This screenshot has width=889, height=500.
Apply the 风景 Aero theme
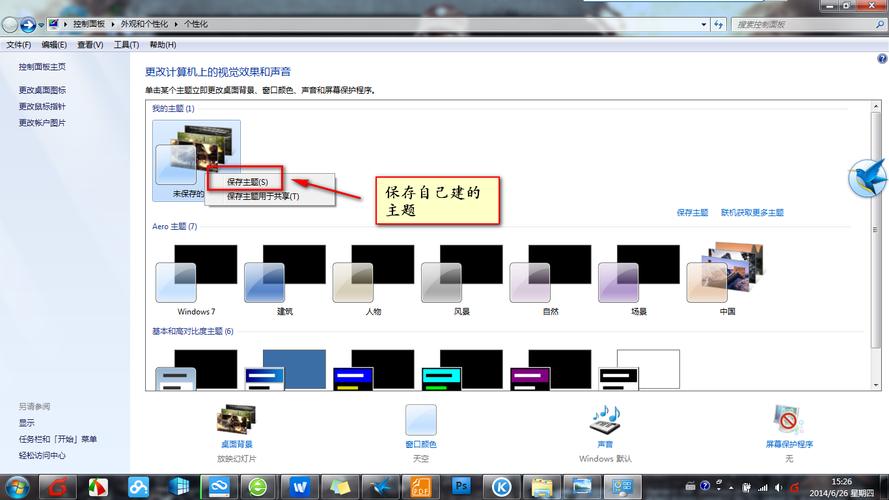click(462, 280)
